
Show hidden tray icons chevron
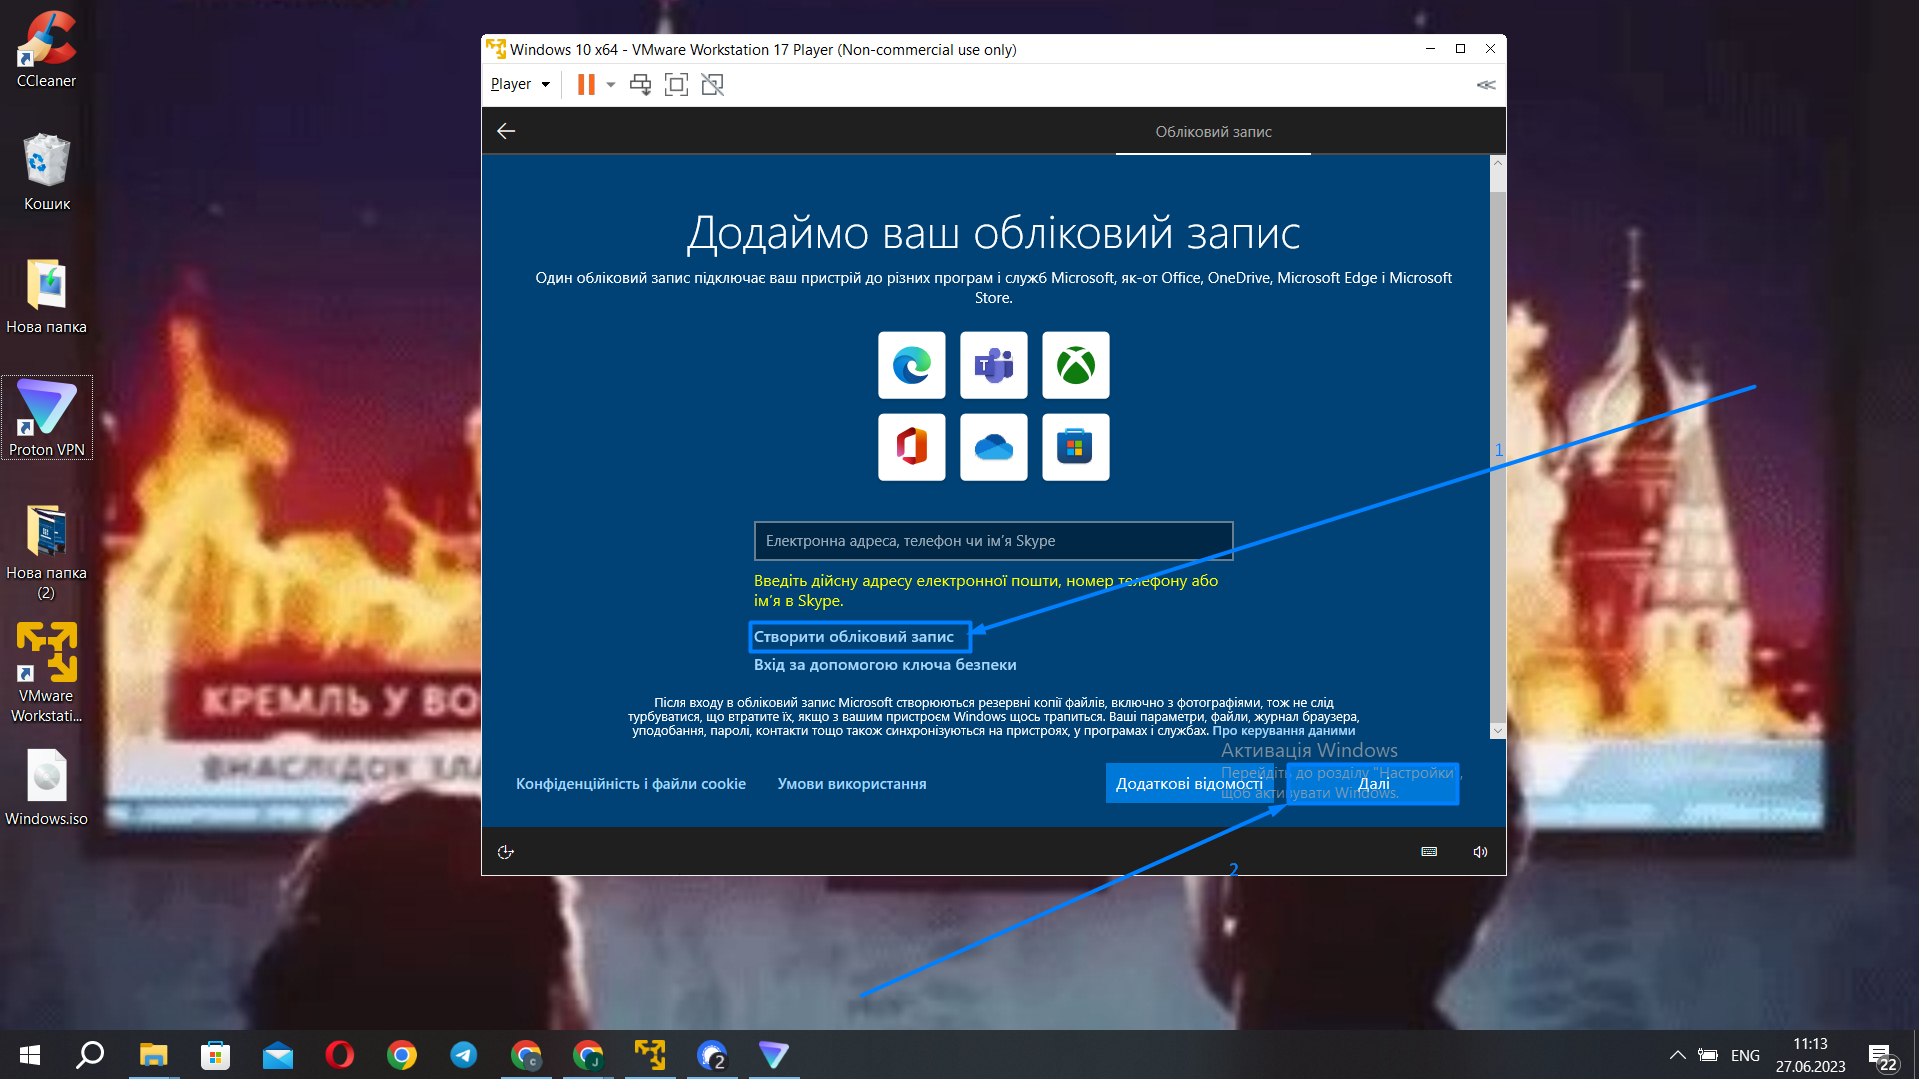tap(1677, 1055)
